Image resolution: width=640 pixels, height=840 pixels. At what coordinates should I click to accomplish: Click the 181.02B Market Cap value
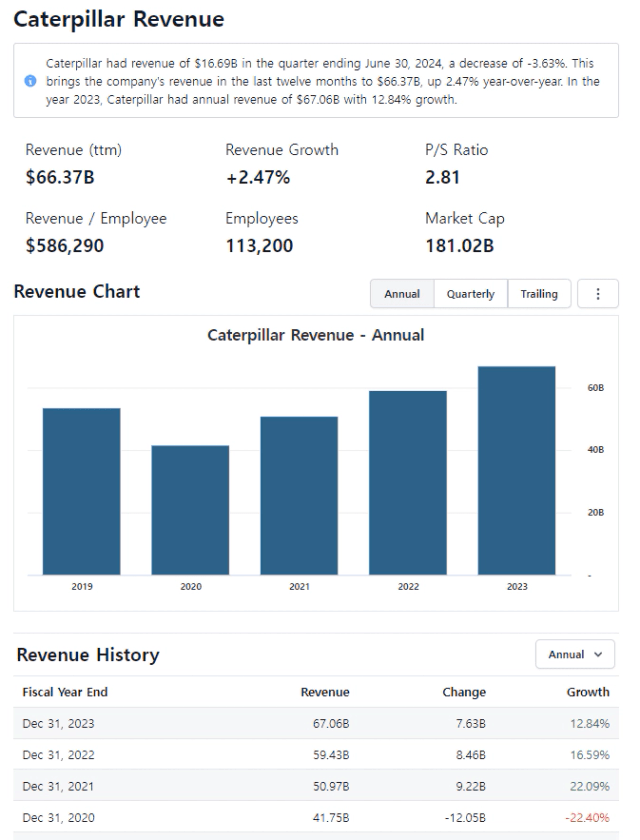click(460, 246)
